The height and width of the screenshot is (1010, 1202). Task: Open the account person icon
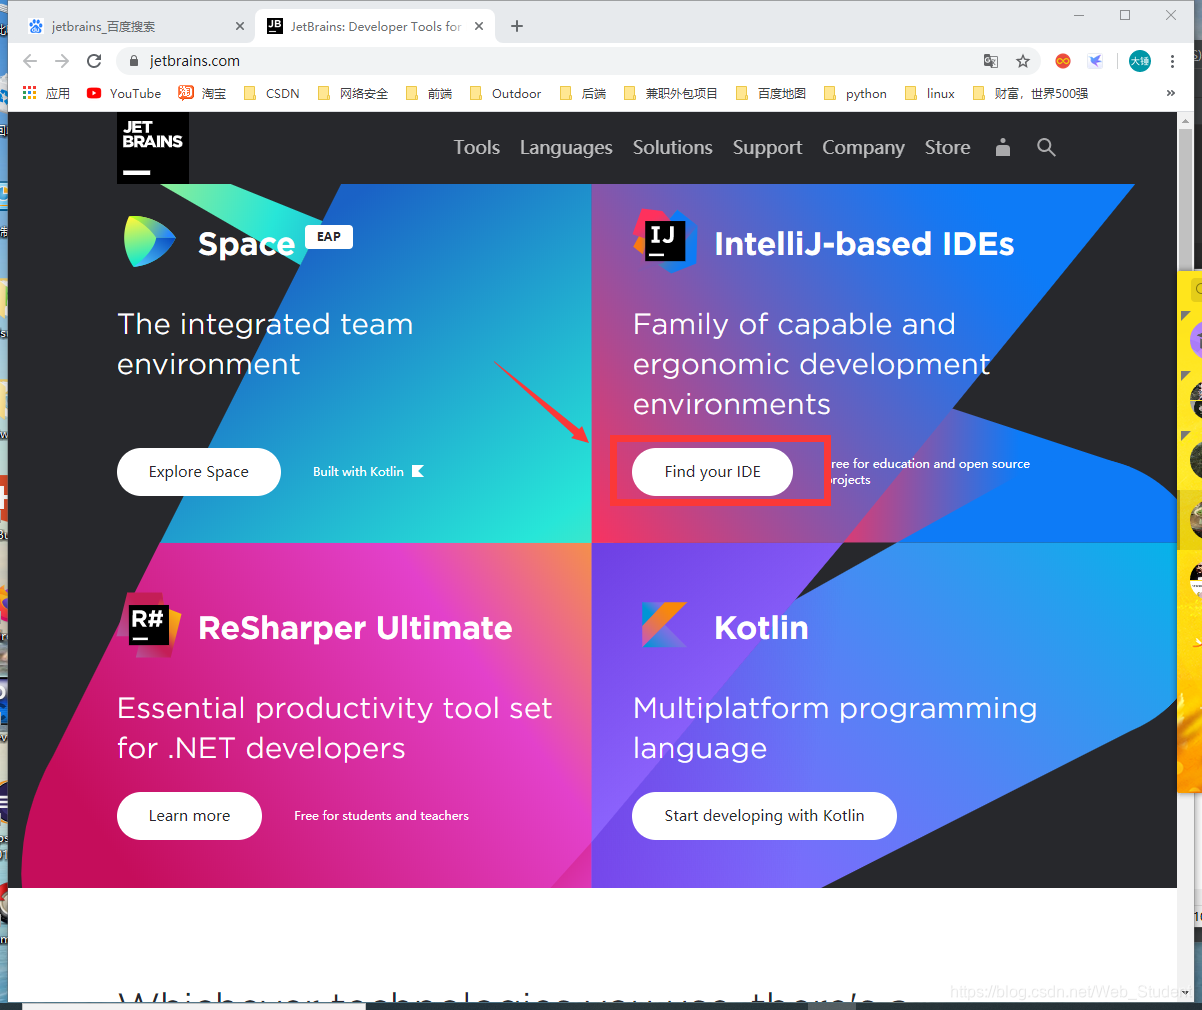pos(1003,148)
